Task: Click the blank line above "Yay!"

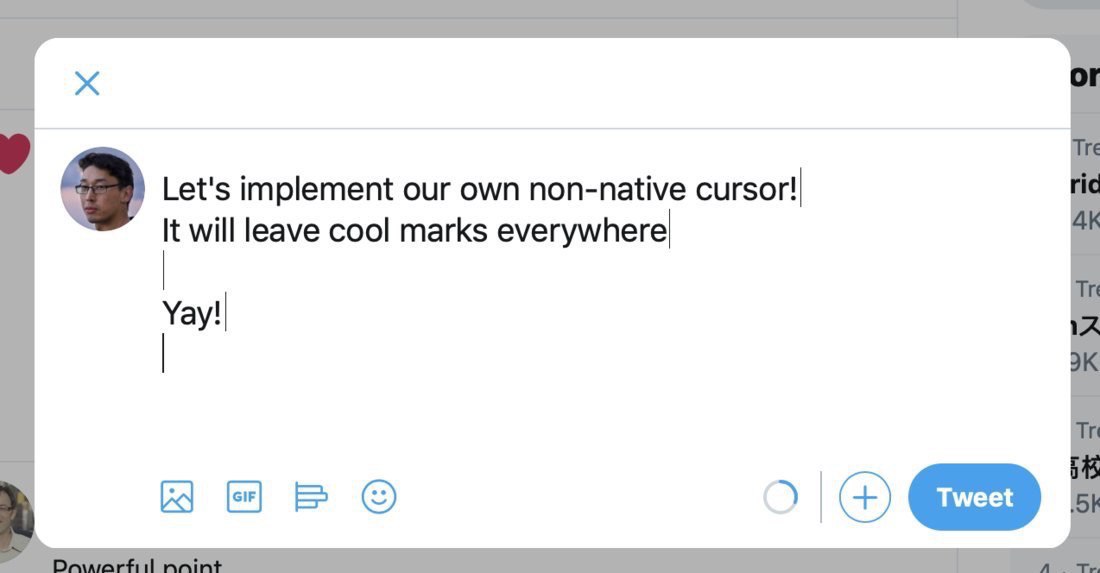Action: pos(300,272)
